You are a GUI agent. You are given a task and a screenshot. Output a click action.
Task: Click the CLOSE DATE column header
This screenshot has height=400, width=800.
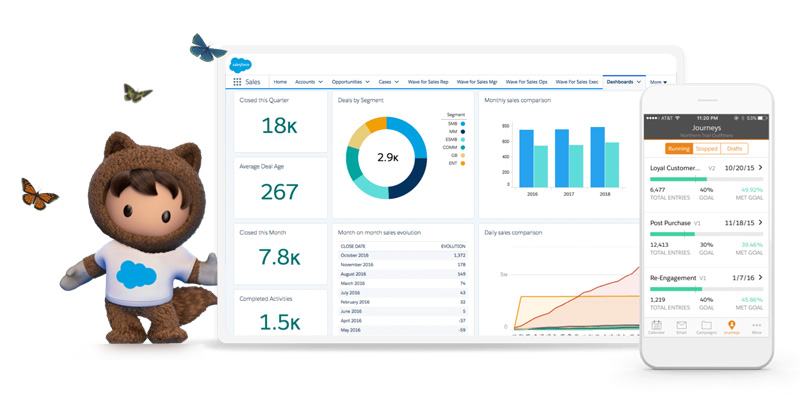[x=351, y=246]
